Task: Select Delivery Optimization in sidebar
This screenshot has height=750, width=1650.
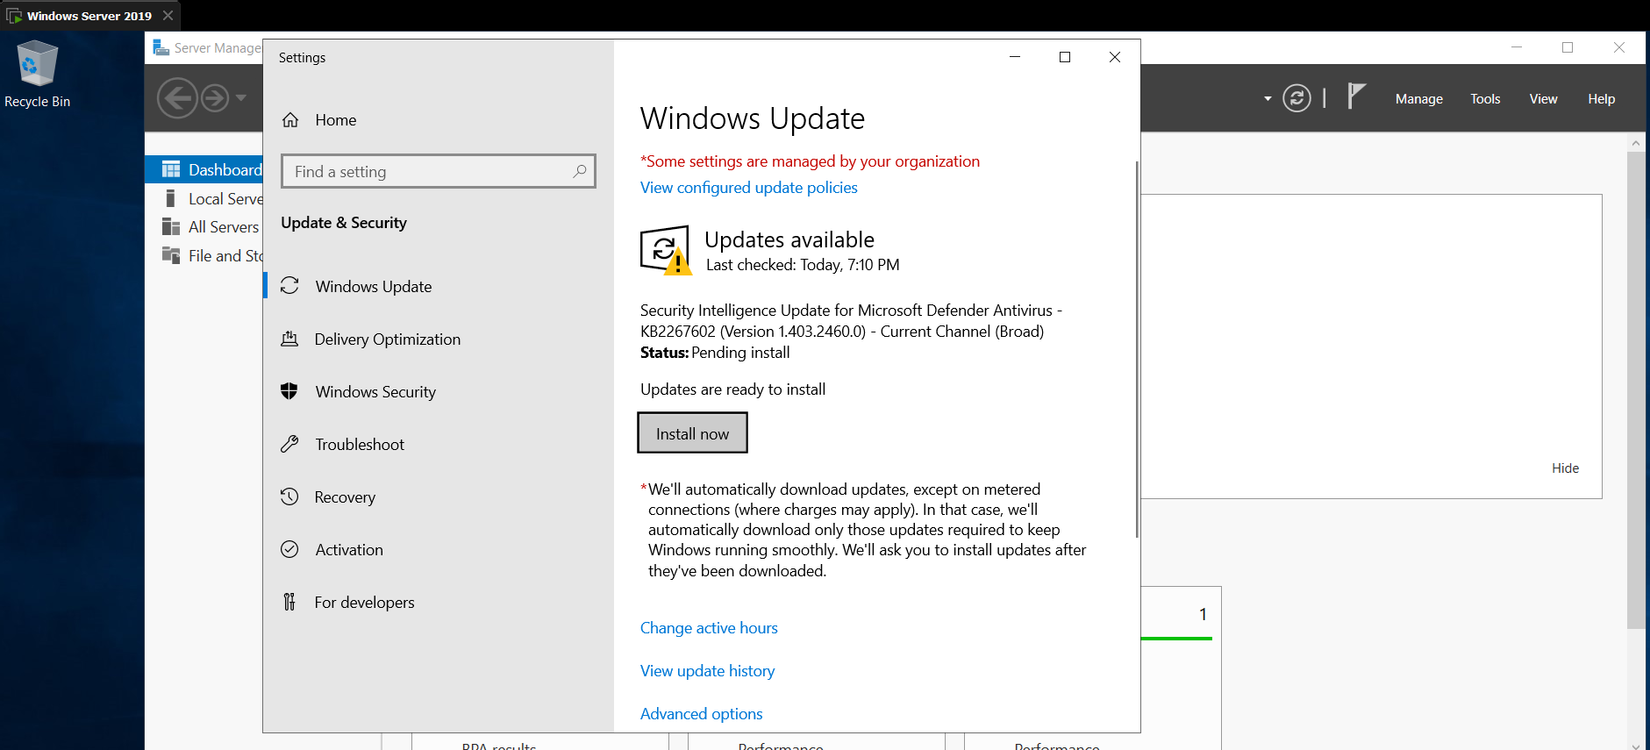Action: point(439,339)
